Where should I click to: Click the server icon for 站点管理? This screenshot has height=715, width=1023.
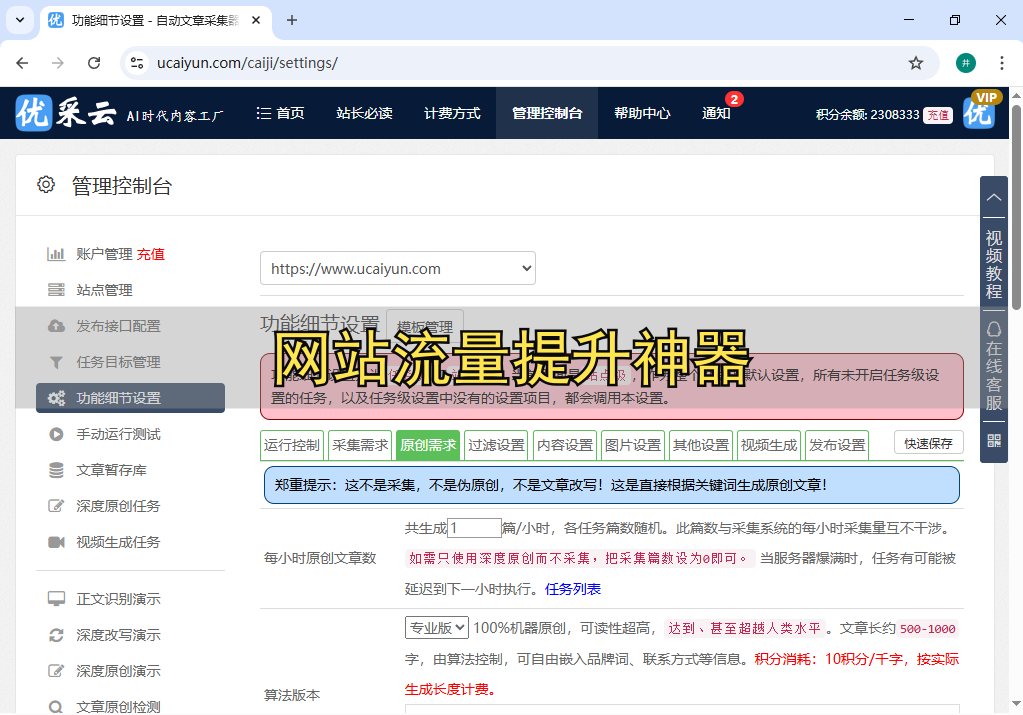56,290
